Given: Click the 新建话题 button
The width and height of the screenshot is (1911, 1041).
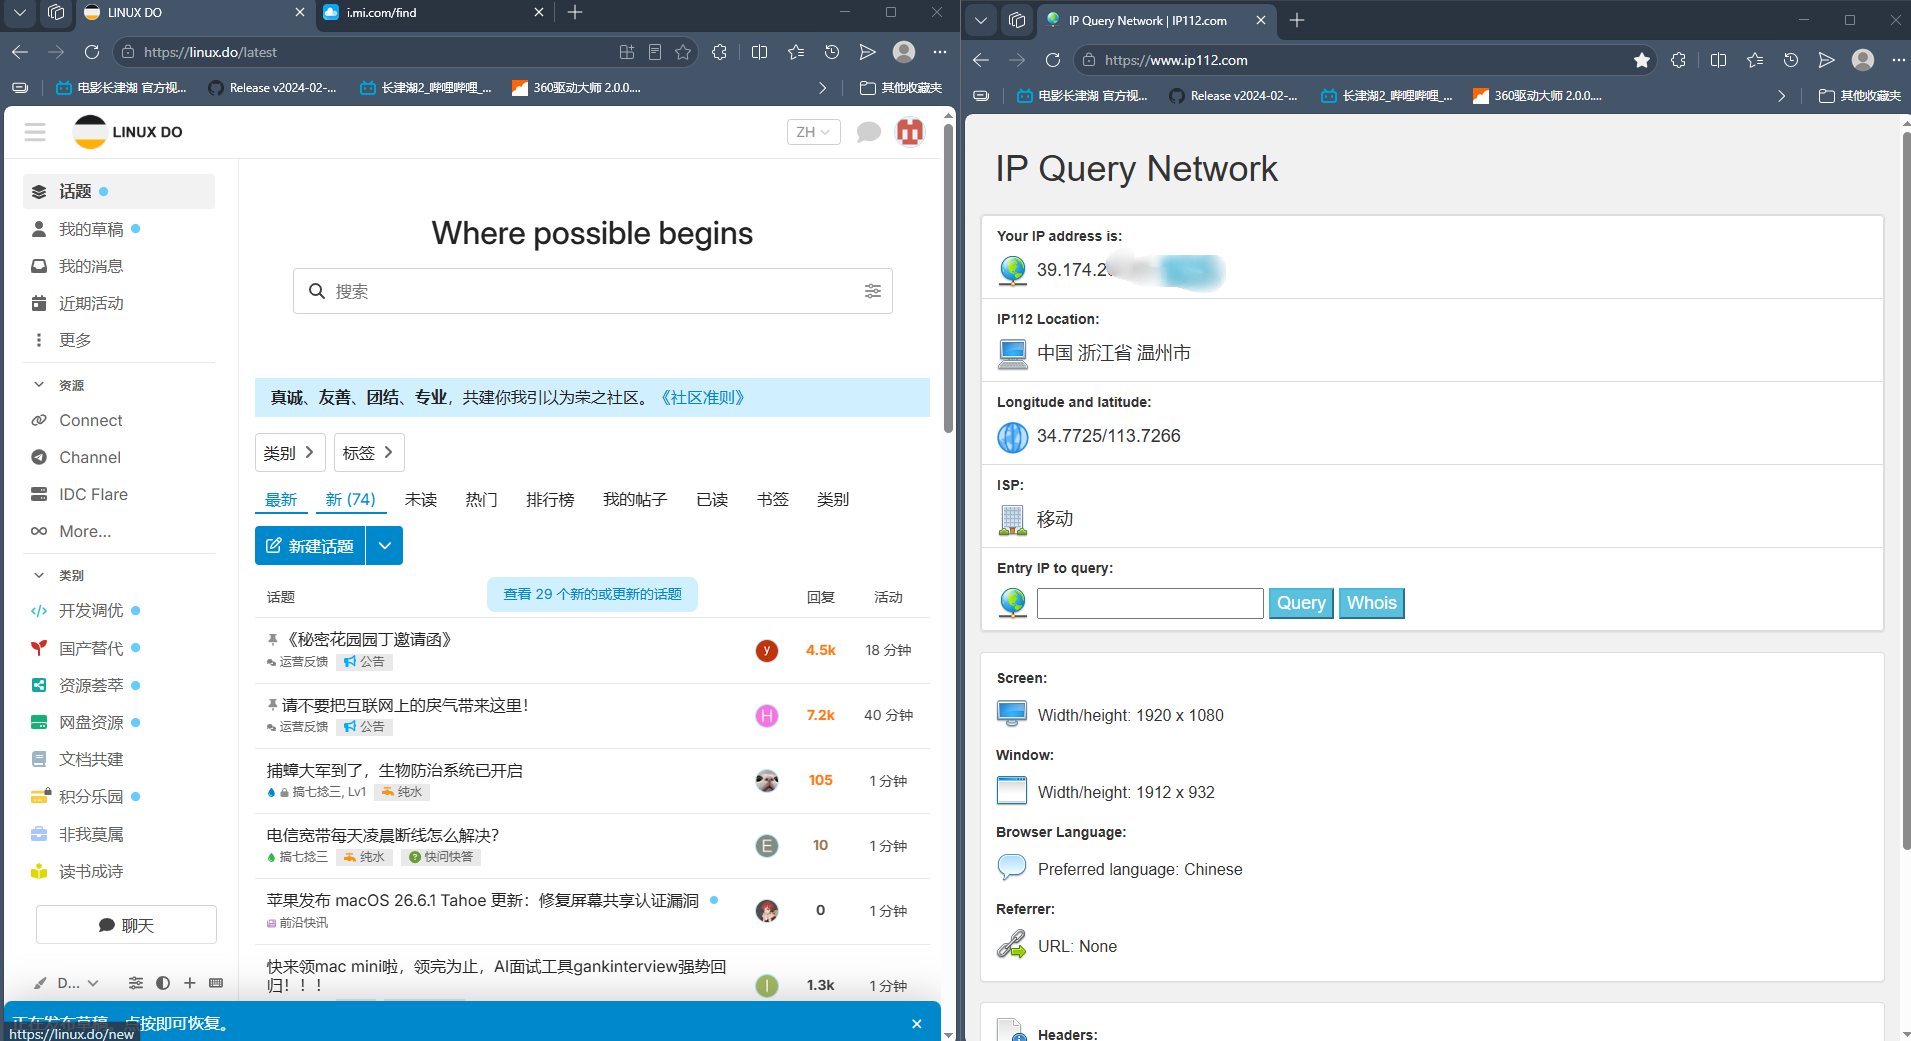Looking at the screenshot, I should point(311,546).
